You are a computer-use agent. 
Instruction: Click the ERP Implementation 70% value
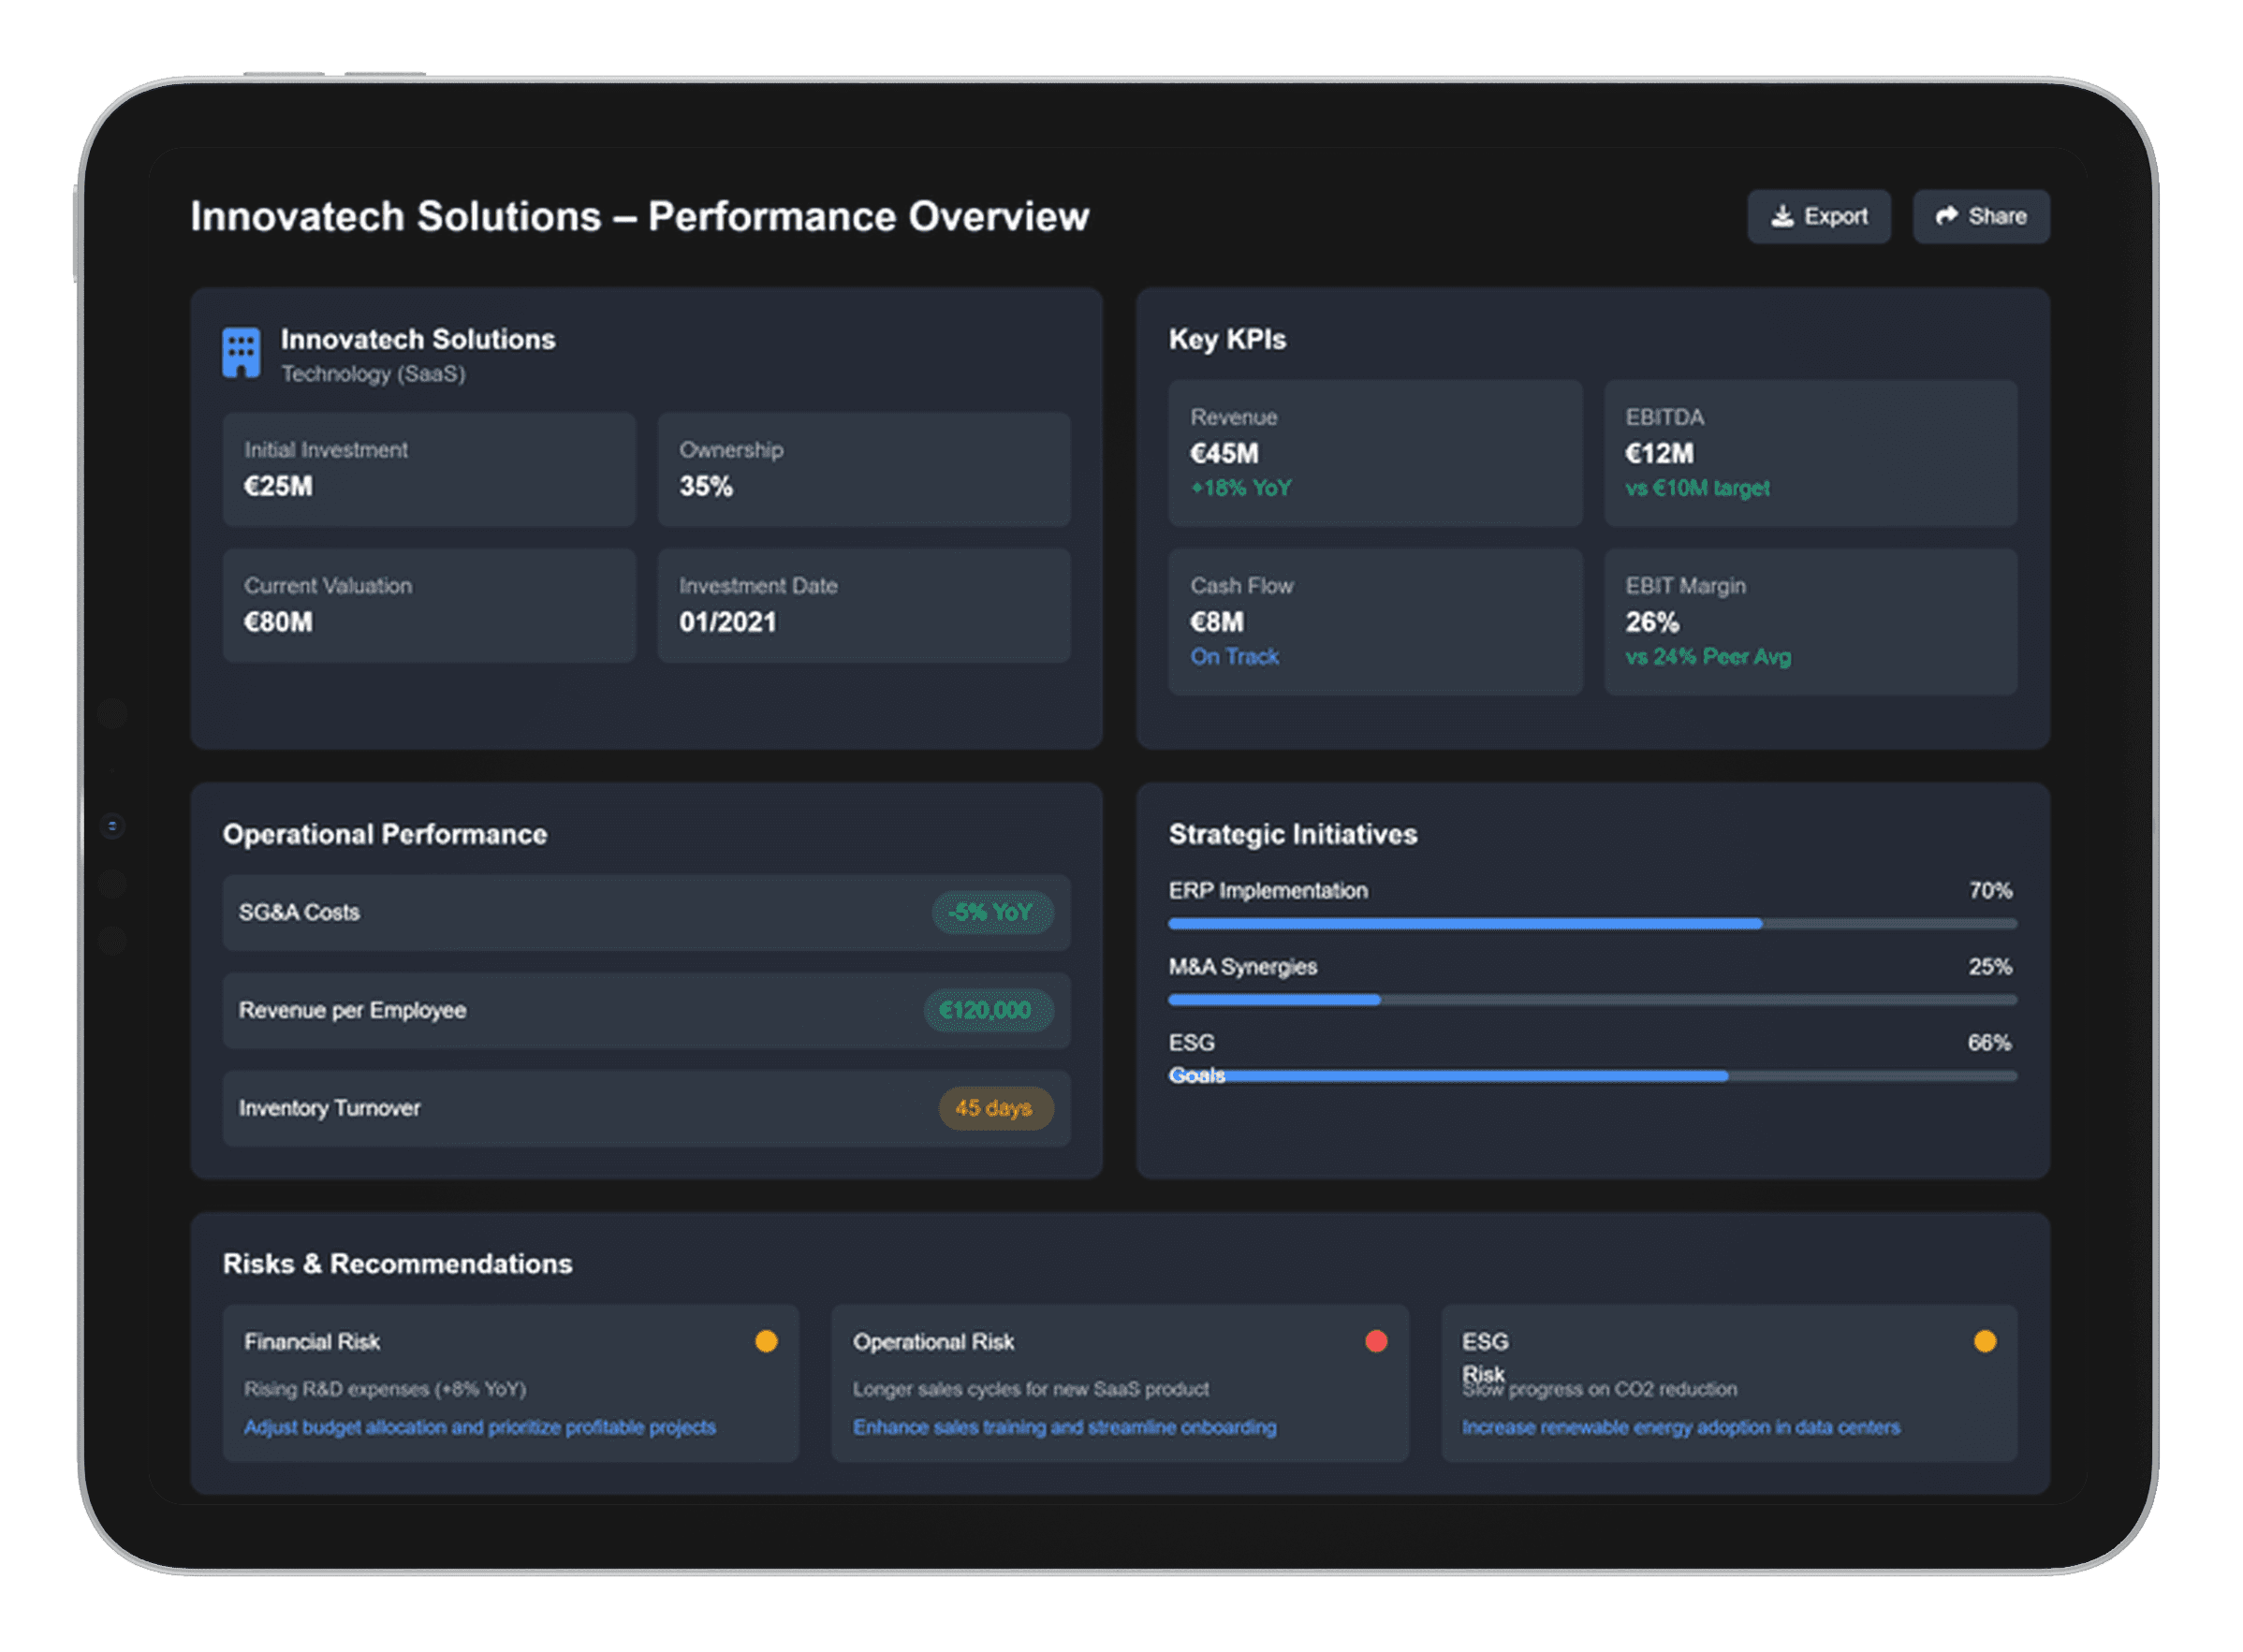click(1990, 890)
